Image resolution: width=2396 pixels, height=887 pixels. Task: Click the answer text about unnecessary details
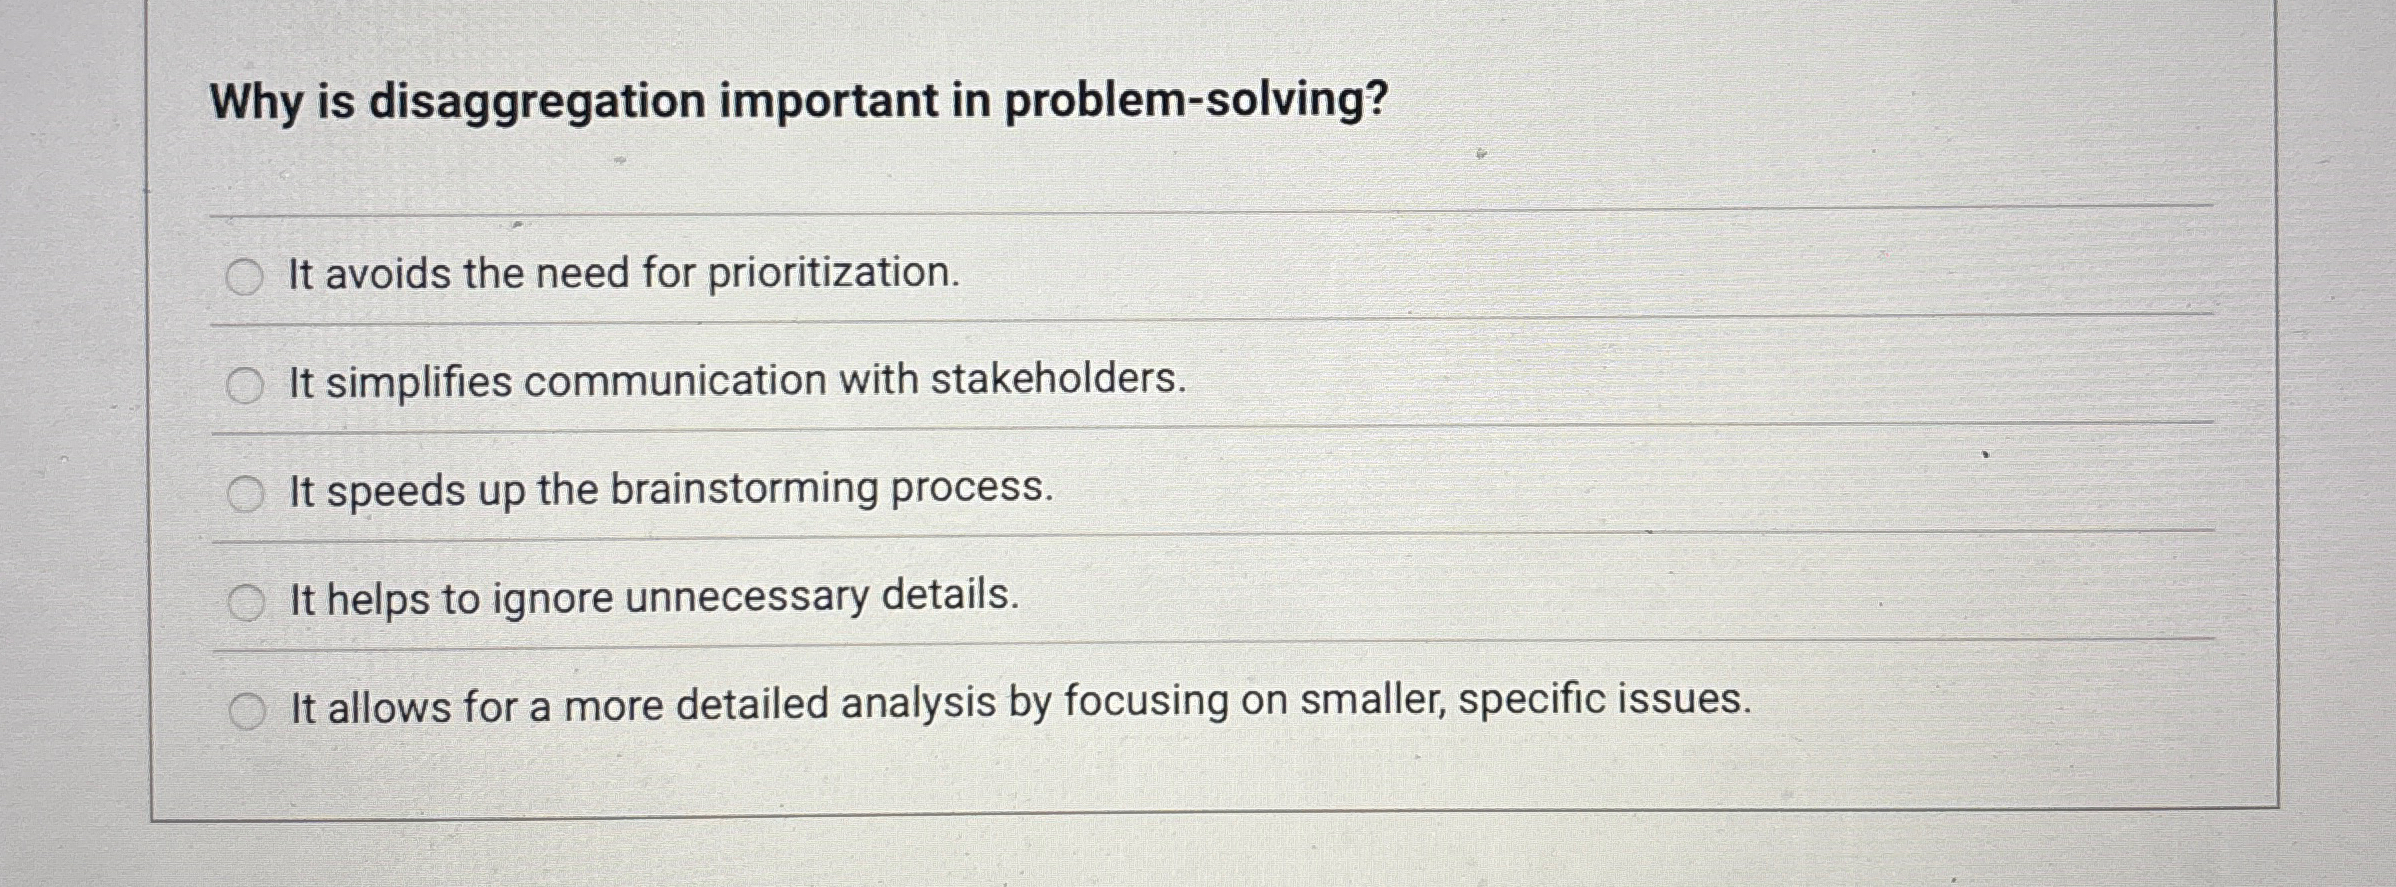coord(650,599)
